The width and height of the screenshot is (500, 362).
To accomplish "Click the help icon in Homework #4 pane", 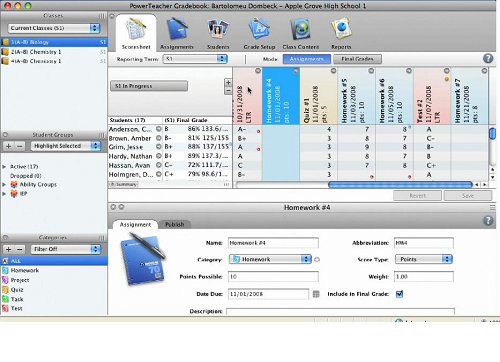I will pos(488,221).
